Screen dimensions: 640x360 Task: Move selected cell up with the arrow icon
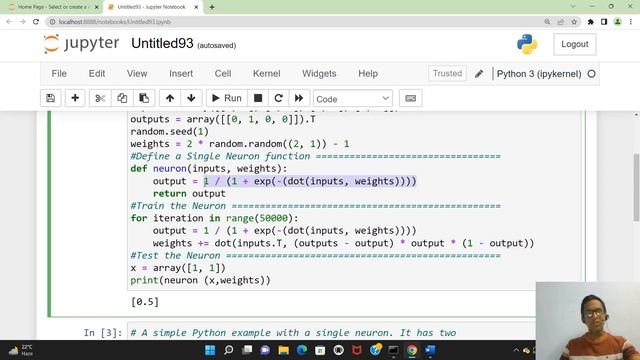[x=170, y=98]
